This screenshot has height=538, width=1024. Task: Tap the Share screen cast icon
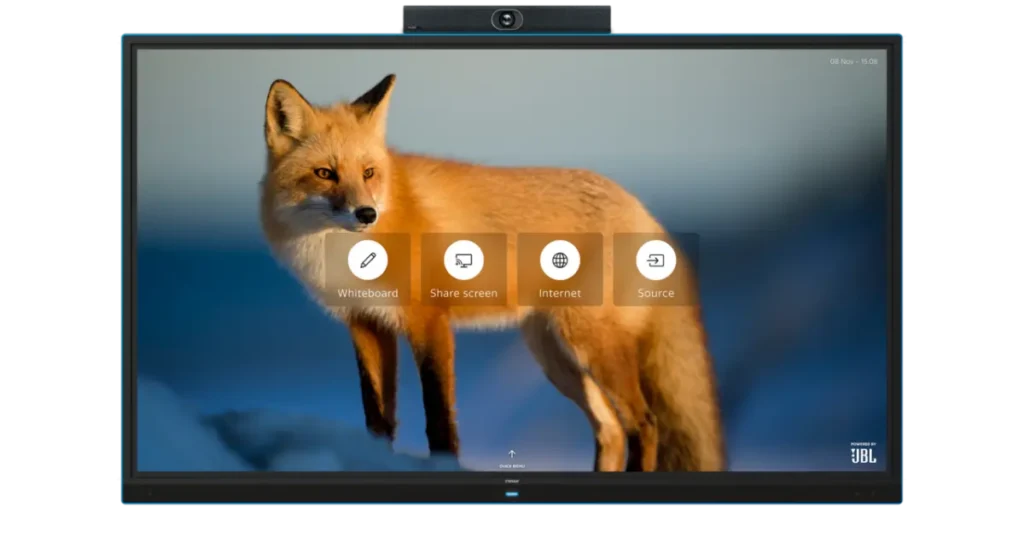pyautogui.click(x=464, y=260)
